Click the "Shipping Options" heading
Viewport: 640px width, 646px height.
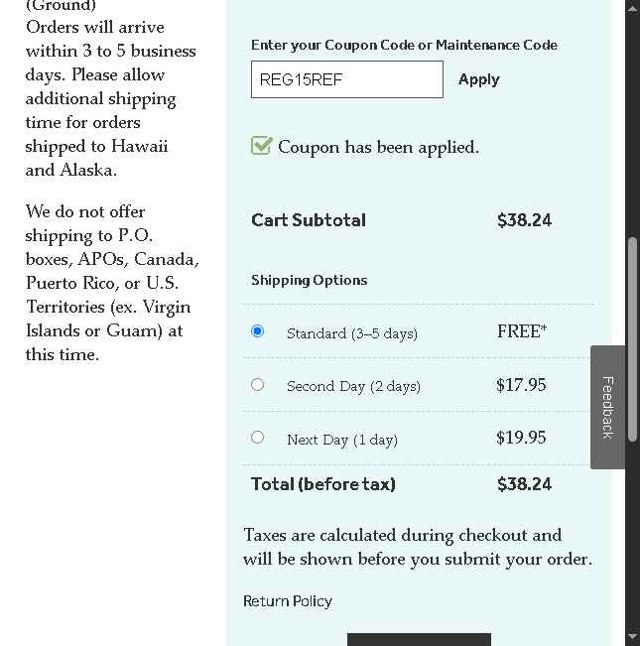point(309,280)
